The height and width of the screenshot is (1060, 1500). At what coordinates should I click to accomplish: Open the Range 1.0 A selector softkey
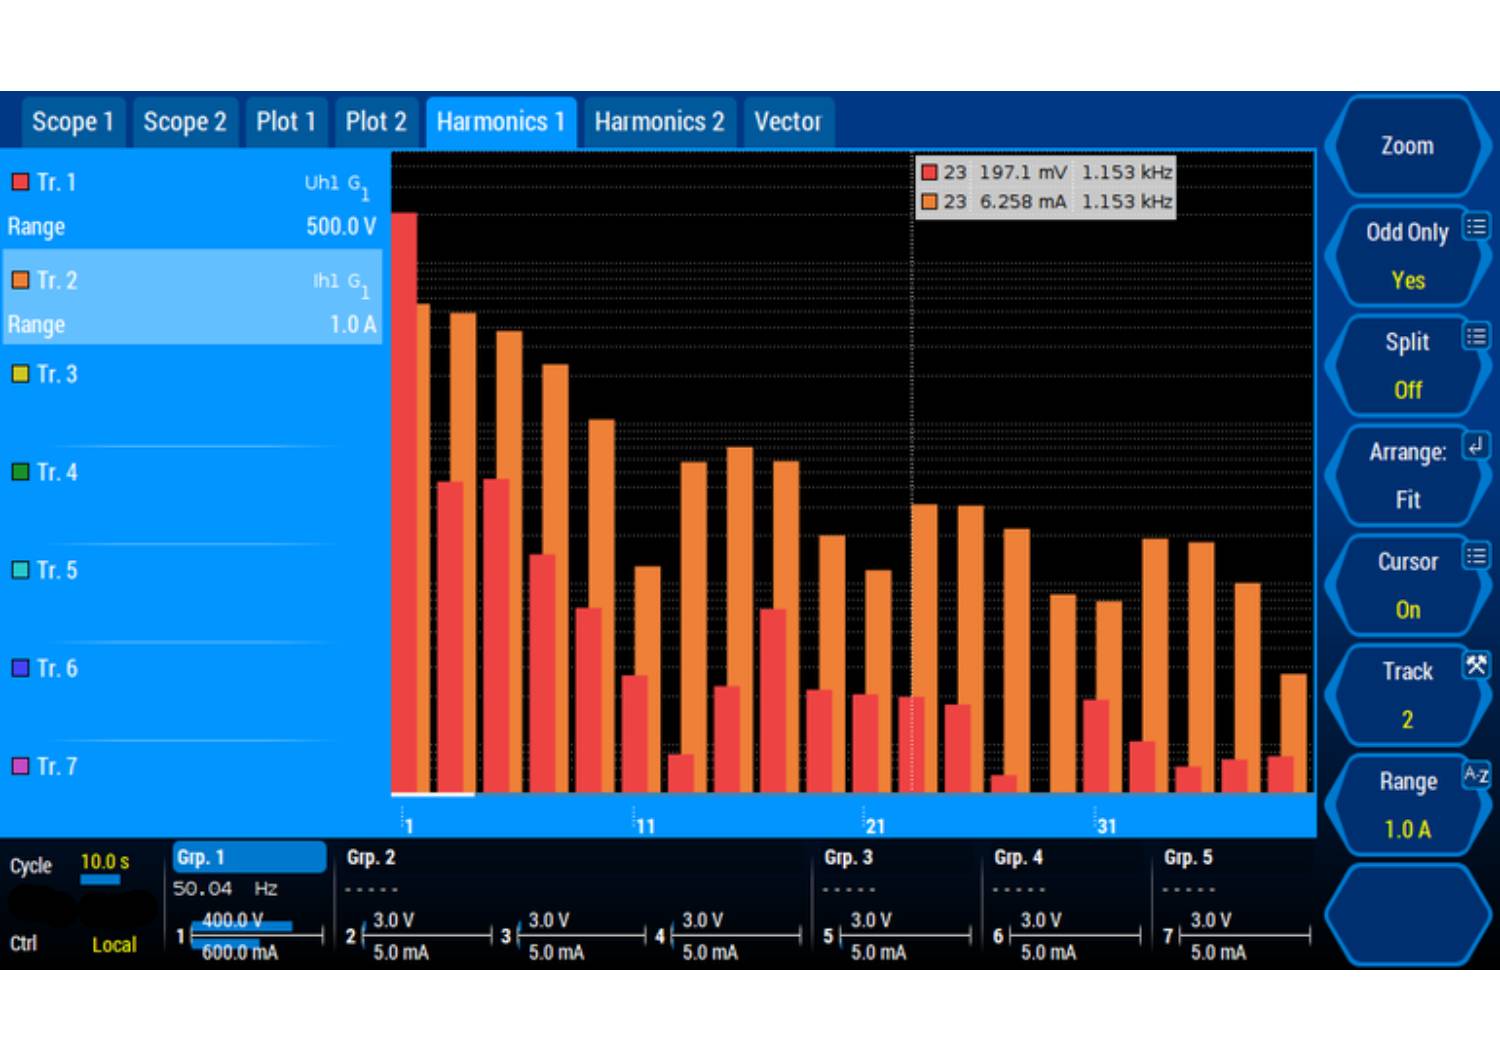click(x=1406, y=806)
